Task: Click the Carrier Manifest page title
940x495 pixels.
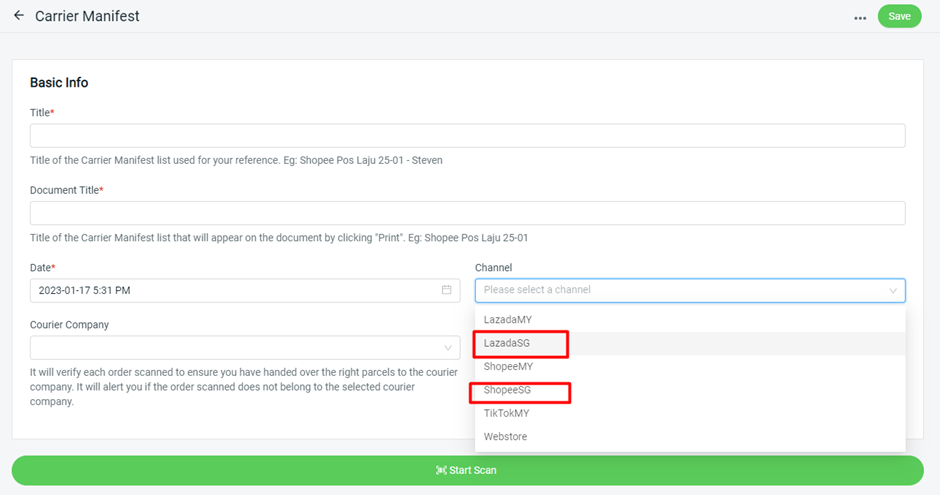Action: pos(87,16)
